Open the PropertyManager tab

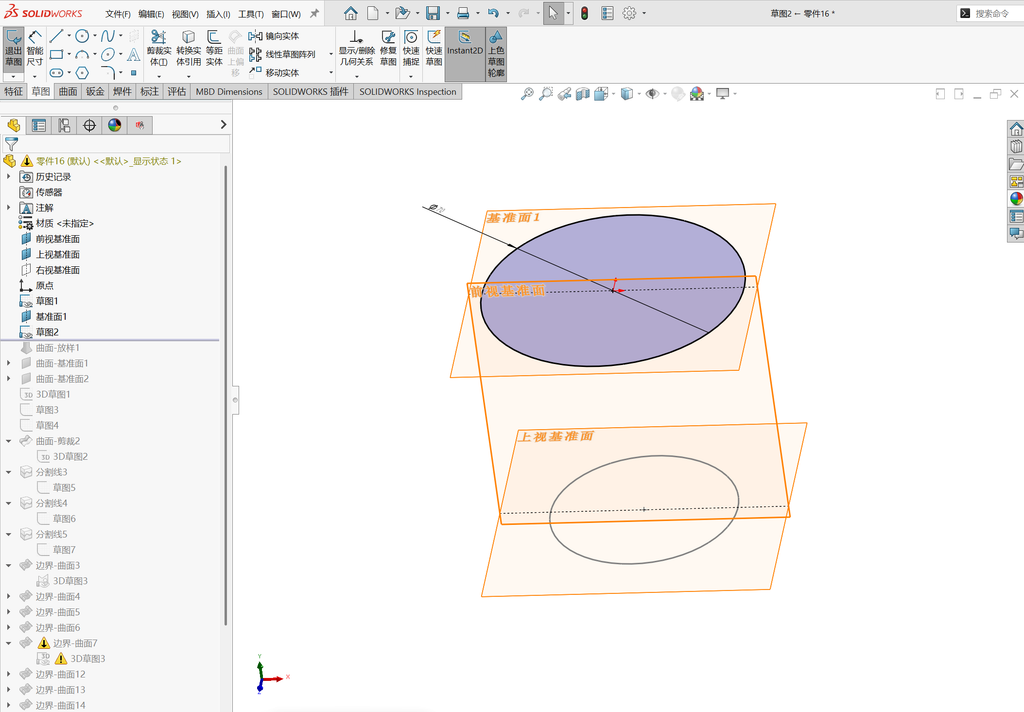[x=39, y=125]
